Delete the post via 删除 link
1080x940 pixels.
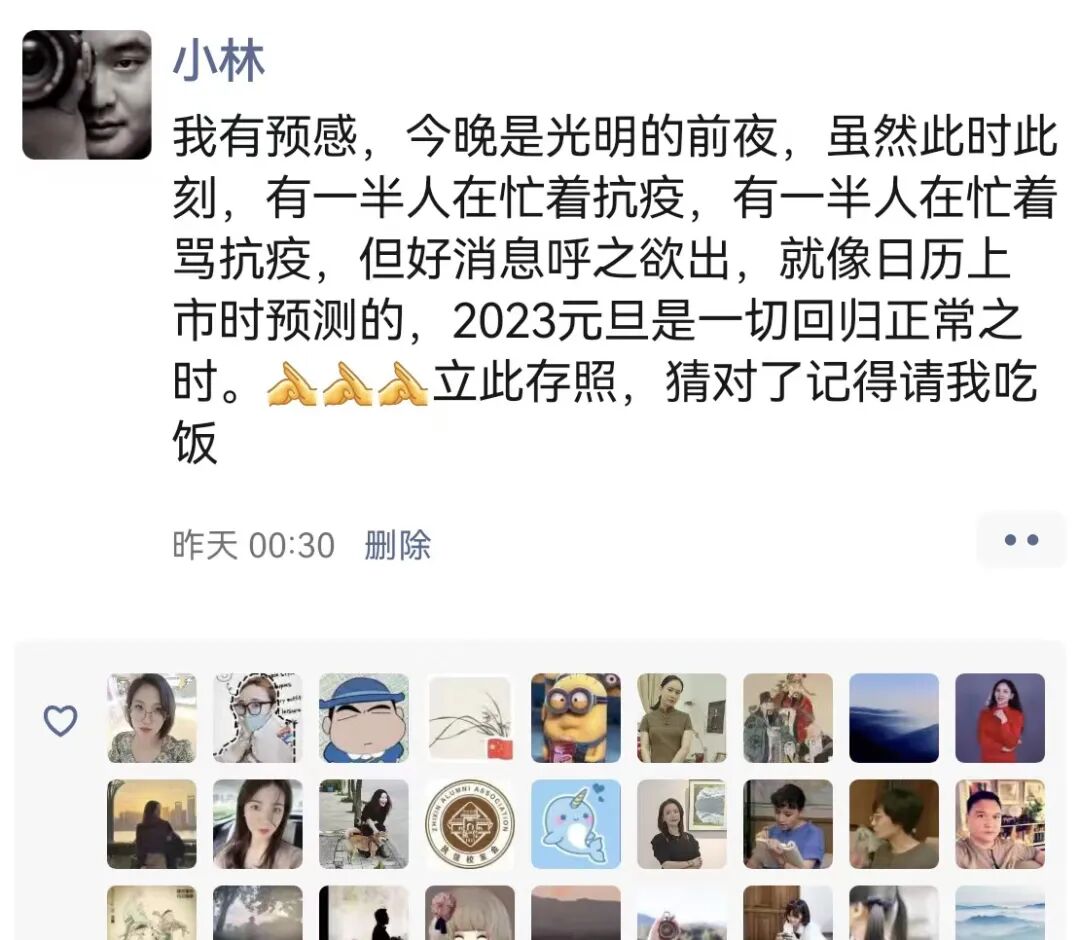pos(397,545)
